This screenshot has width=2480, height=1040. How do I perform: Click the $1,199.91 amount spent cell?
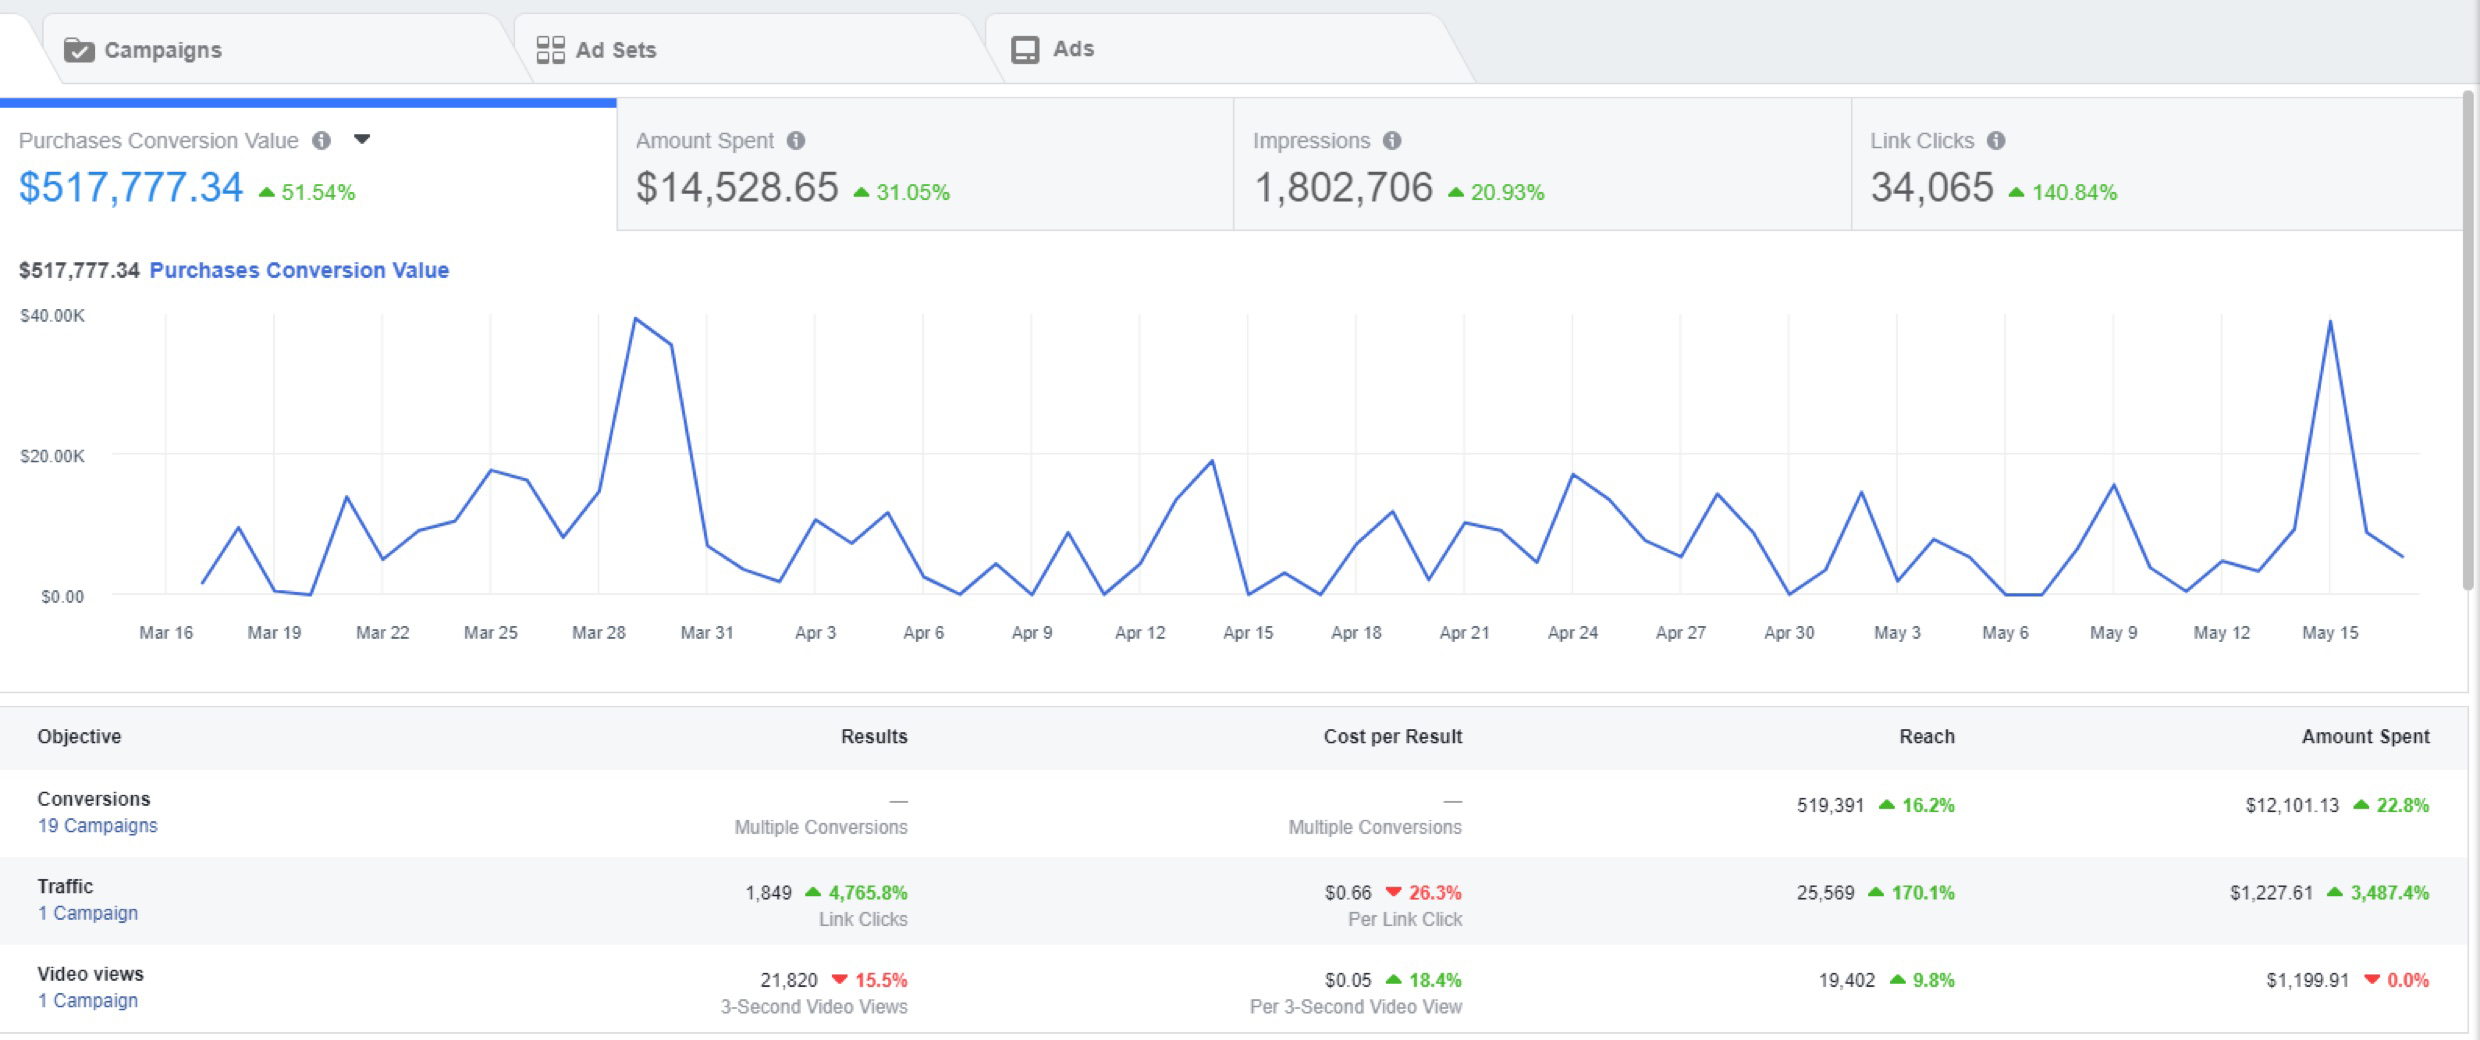click(2307, 980)
